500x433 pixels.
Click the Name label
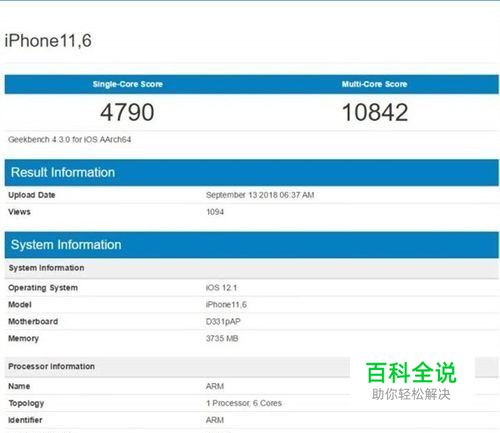tap(19, 386)
